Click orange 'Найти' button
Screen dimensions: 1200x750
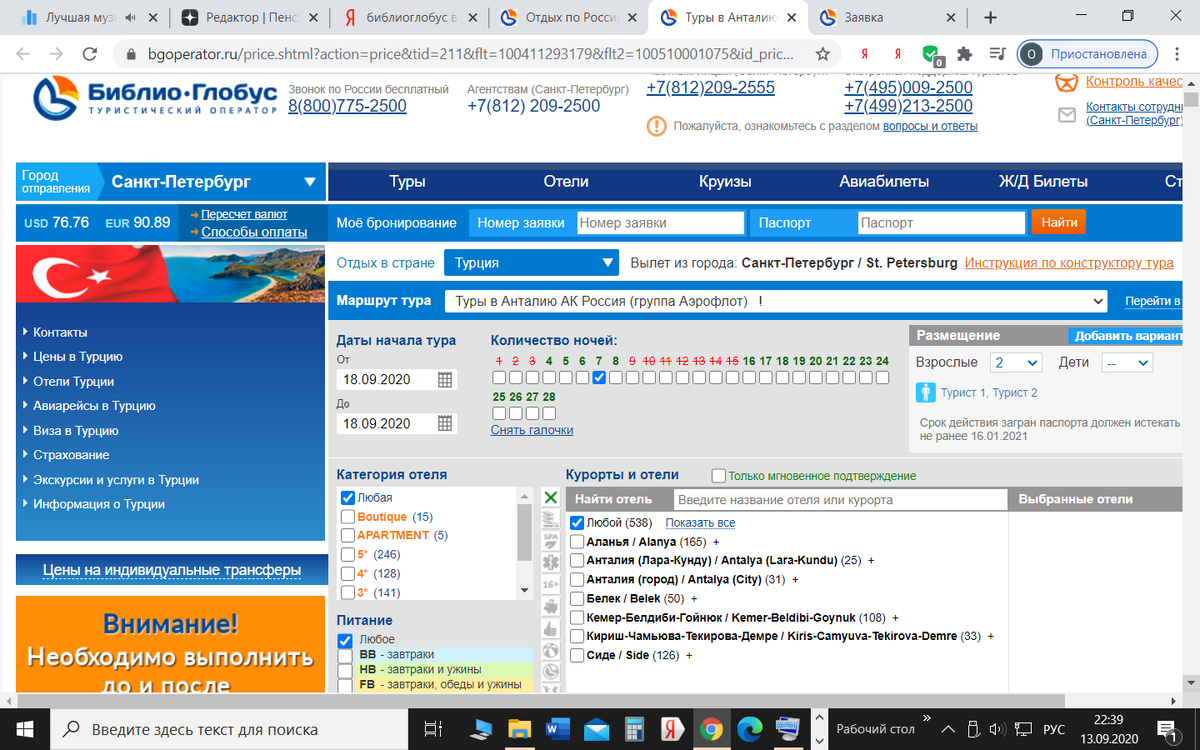coord(1059,223)
